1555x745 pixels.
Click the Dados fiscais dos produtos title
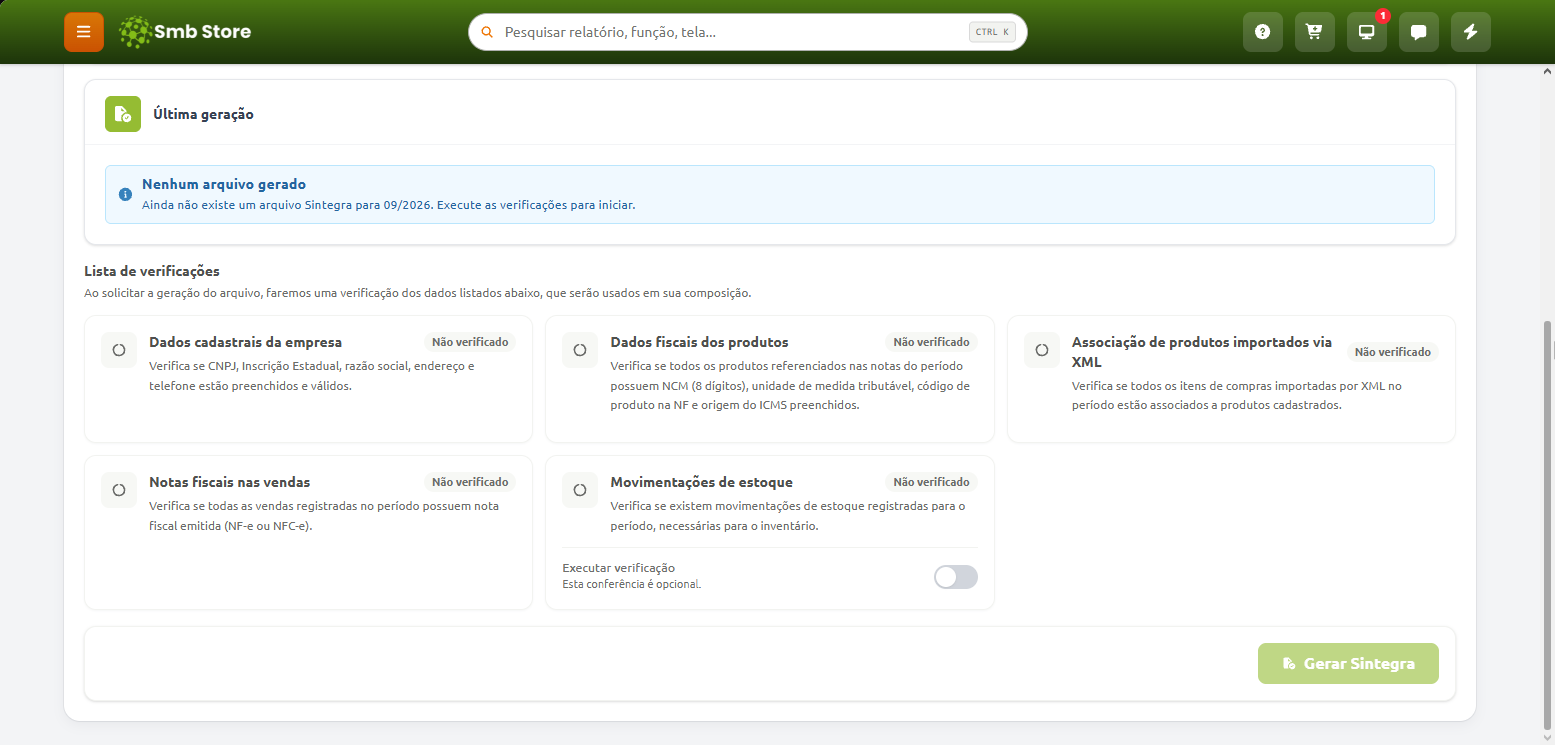pyautogui.click(x=699, y=342)
